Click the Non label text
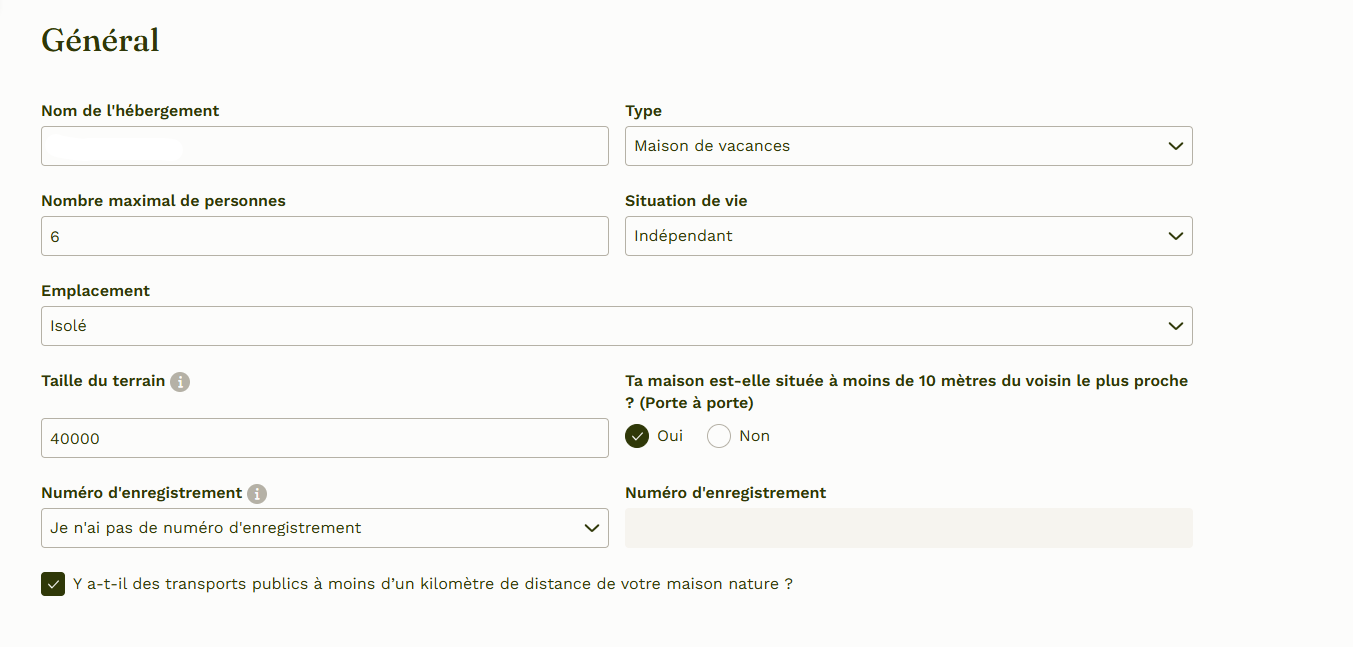This screenshot has width=1353, height=647. (x=755, y=436)
